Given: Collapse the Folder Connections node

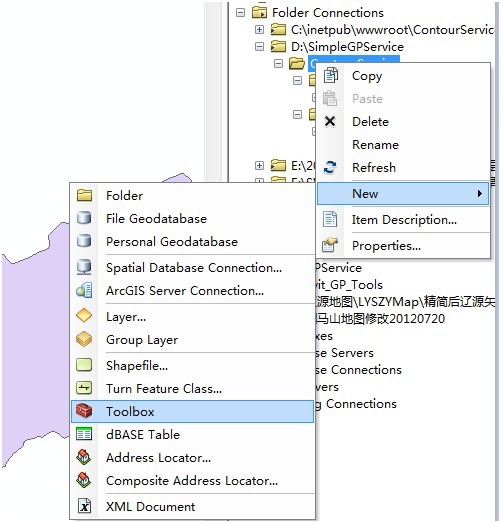Looking at the screenshot, I should 240,13.
